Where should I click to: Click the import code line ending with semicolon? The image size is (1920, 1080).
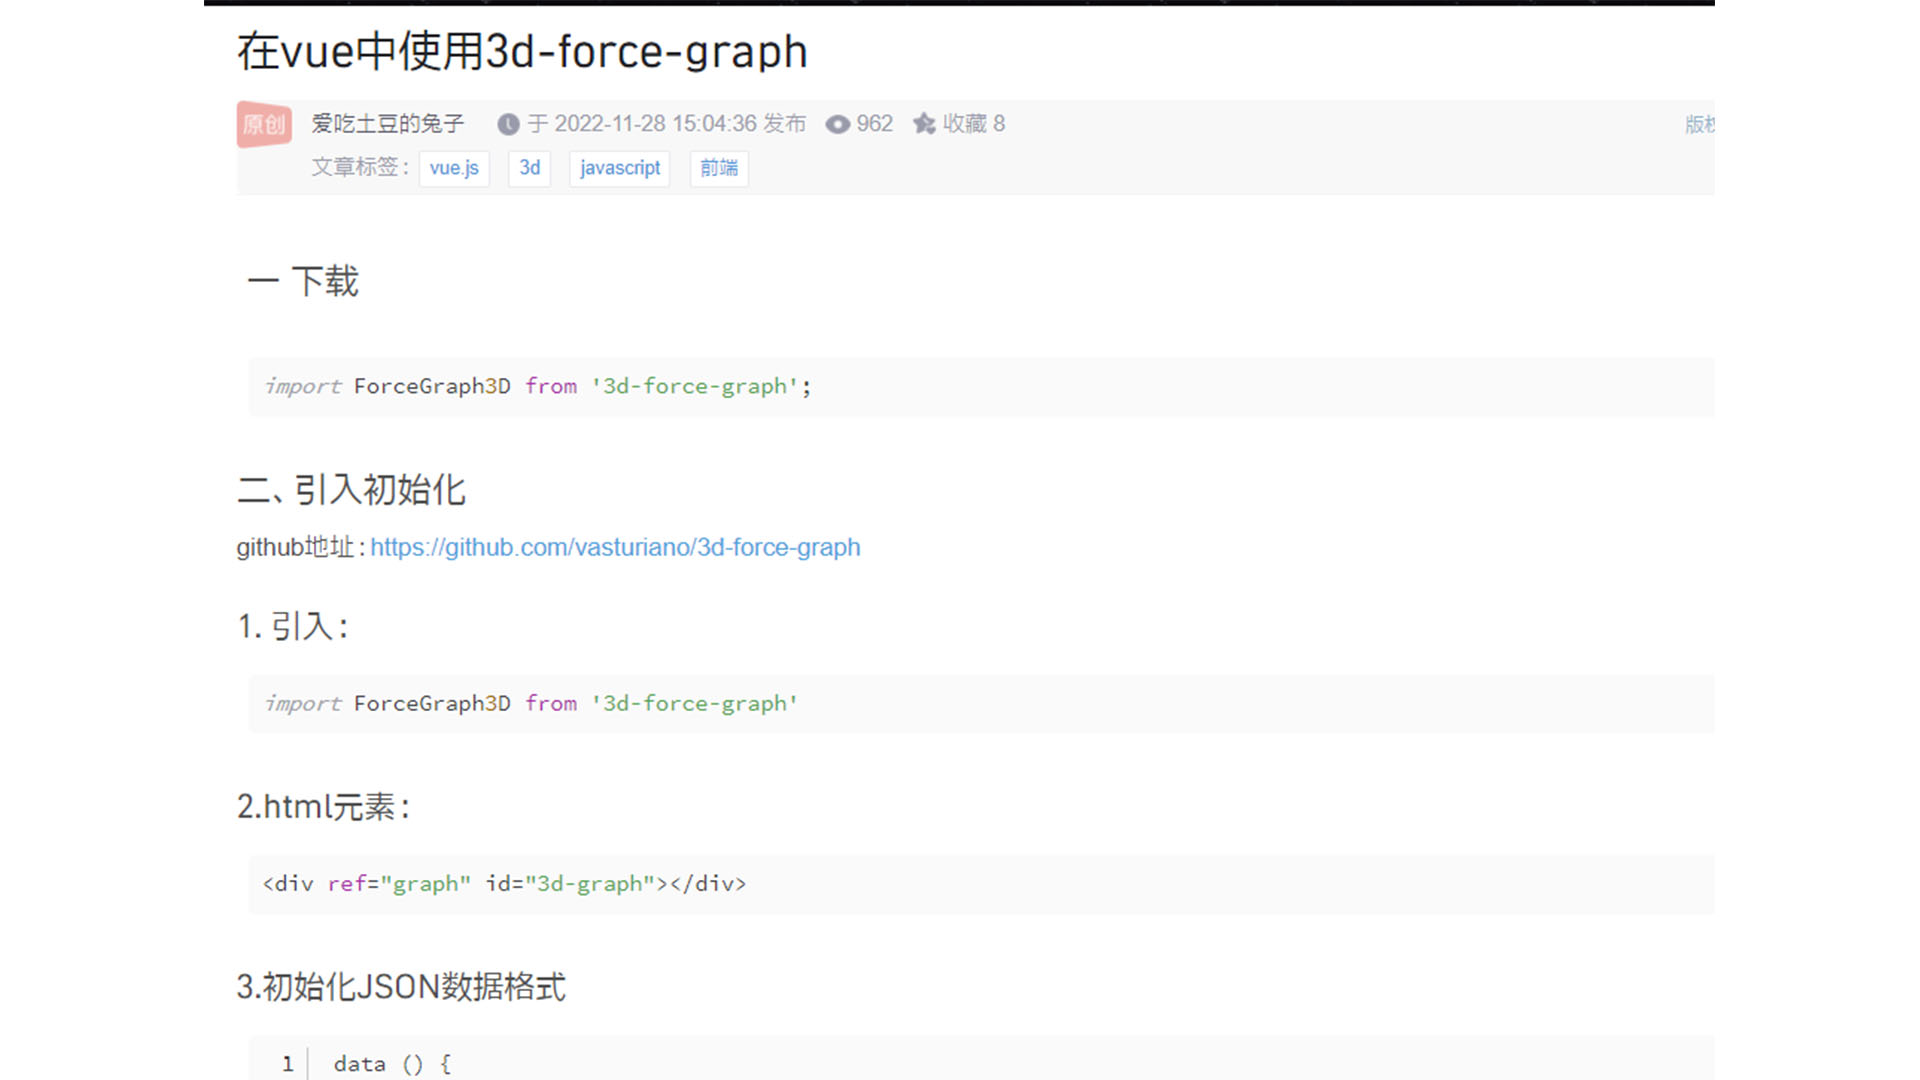(538, 386)
